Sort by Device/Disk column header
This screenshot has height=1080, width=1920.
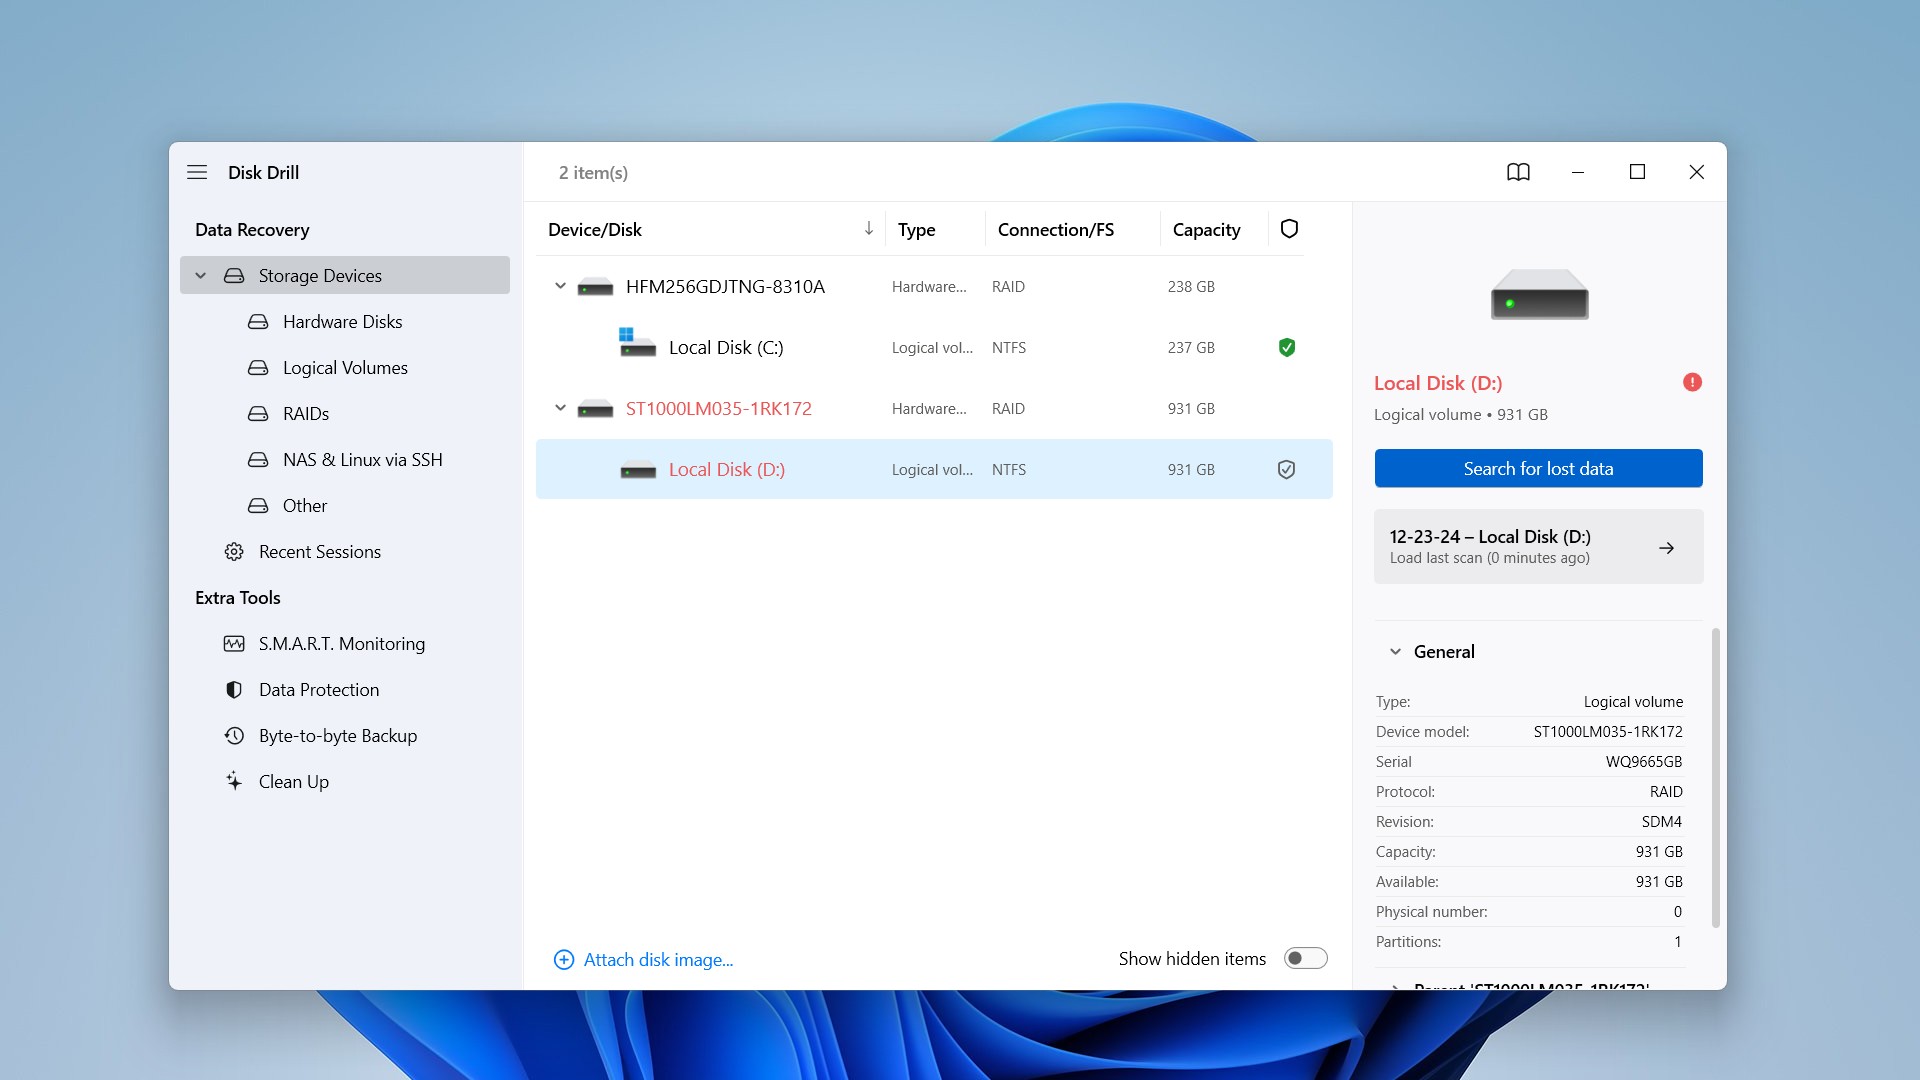[594, 229]
